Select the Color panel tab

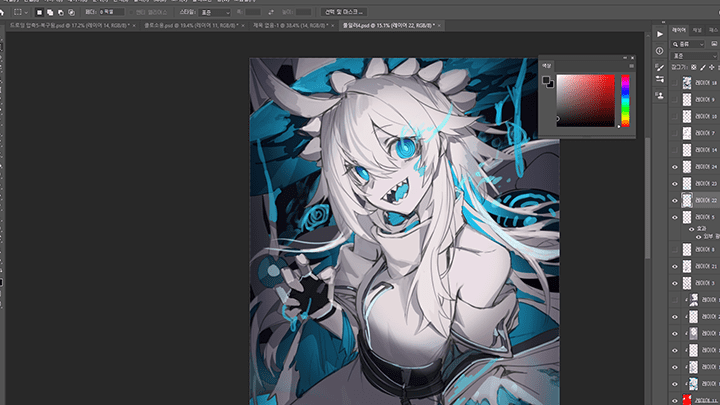(546, 66)
